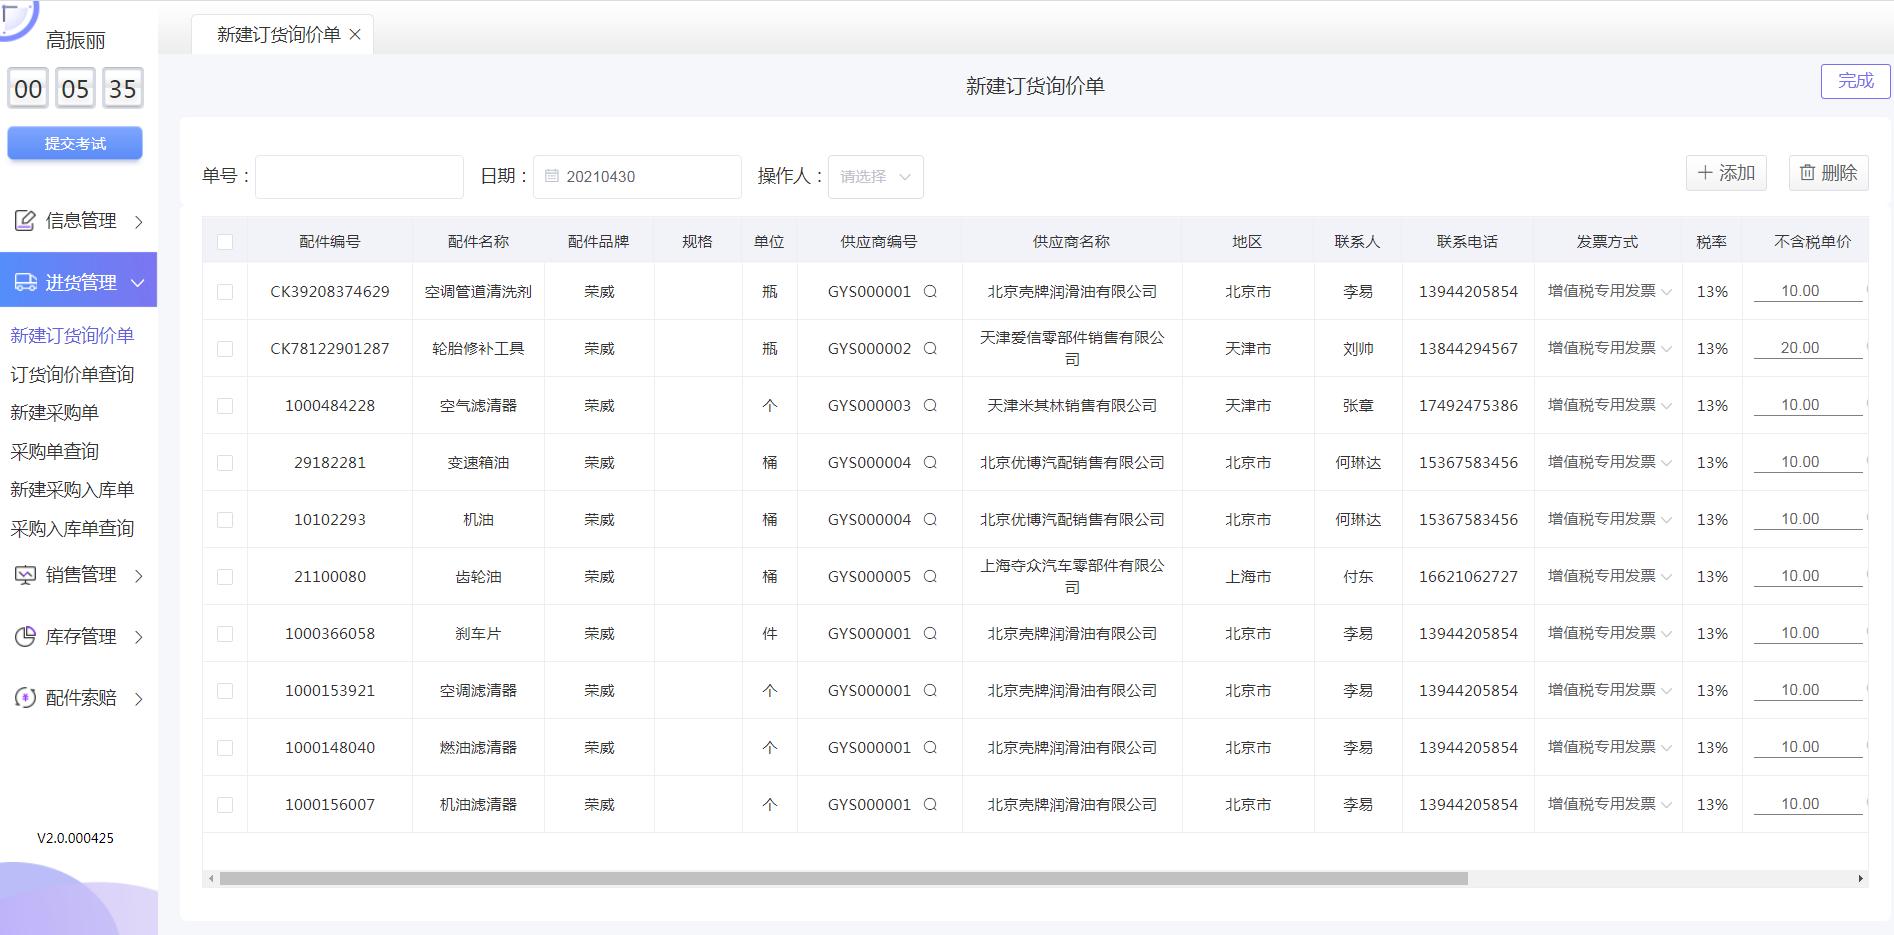Click the 完成 button
The width and height of the screenshot is (1894, 935).
pyautogui.click(x=1855, y=81)
